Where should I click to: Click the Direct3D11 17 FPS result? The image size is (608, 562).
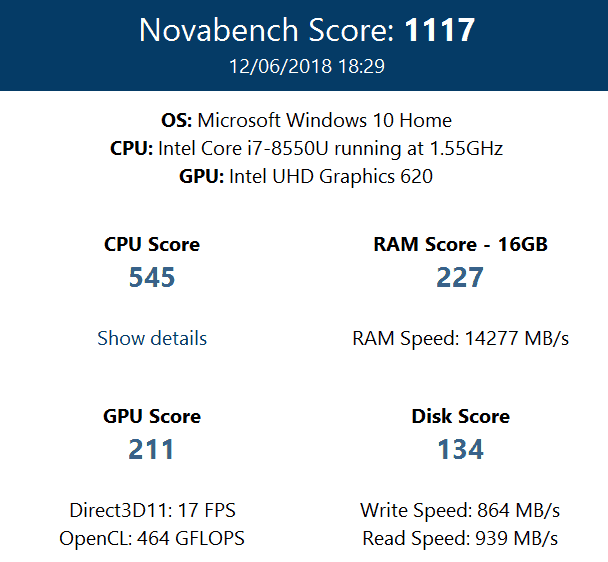pos(152,510)
